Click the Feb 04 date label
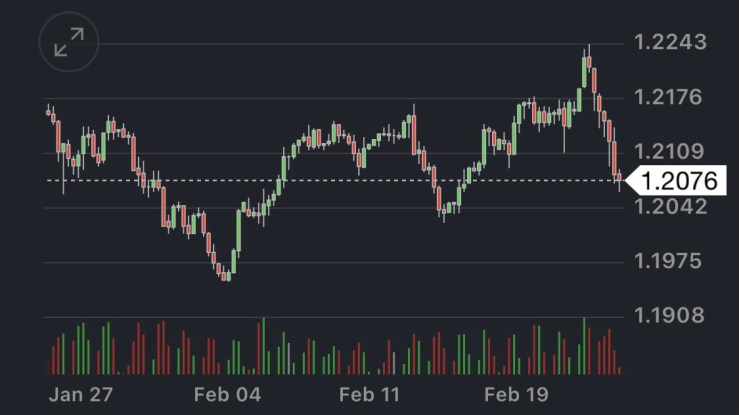Screen dimensions: 739x415 (227, 394)
